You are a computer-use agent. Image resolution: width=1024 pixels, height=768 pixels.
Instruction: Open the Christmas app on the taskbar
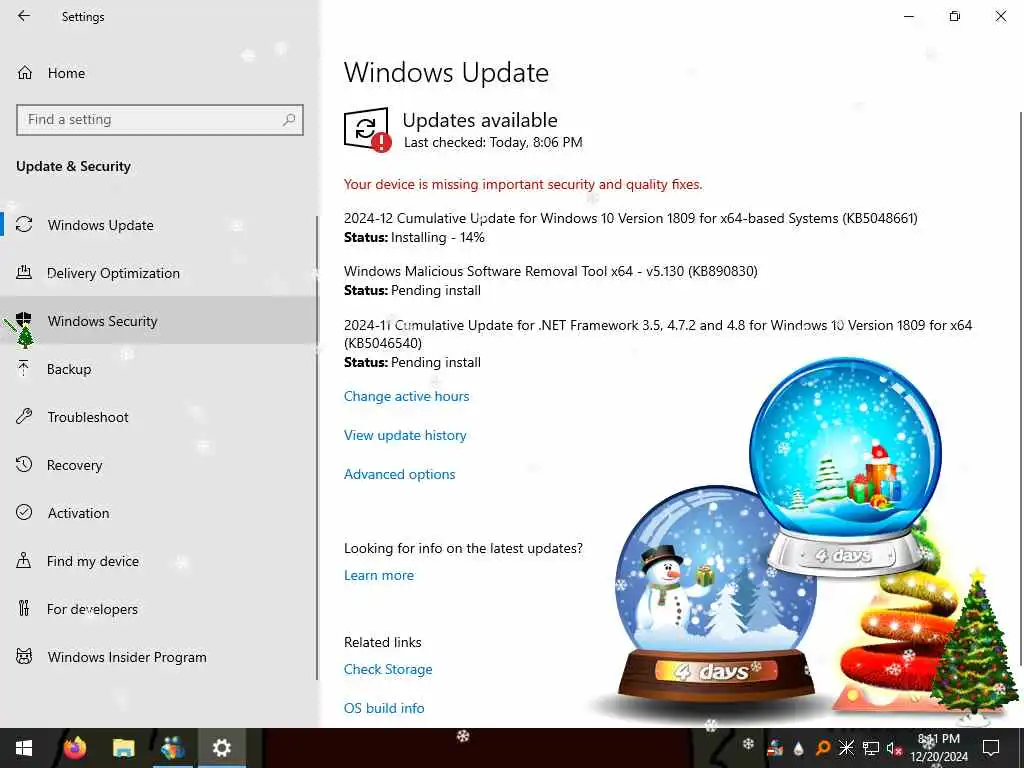click(173, 748)
